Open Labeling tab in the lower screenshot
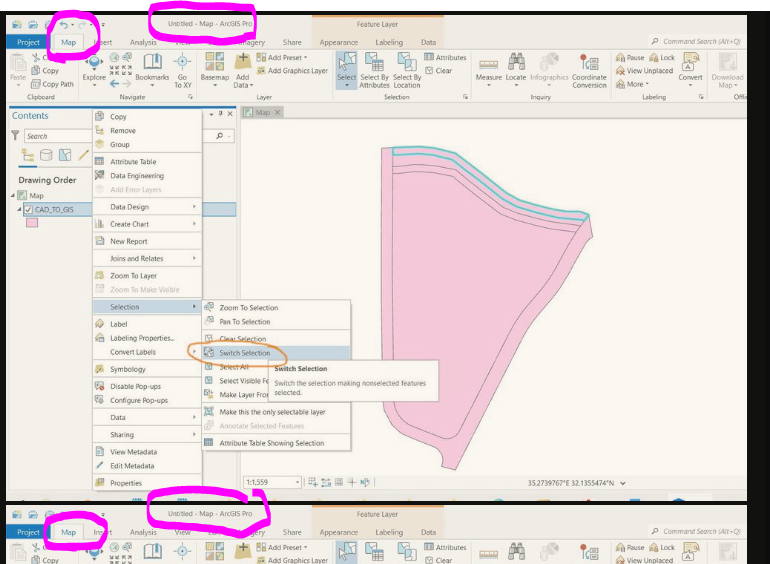Screen dimensions: 770x564 [x=389, y=532]
